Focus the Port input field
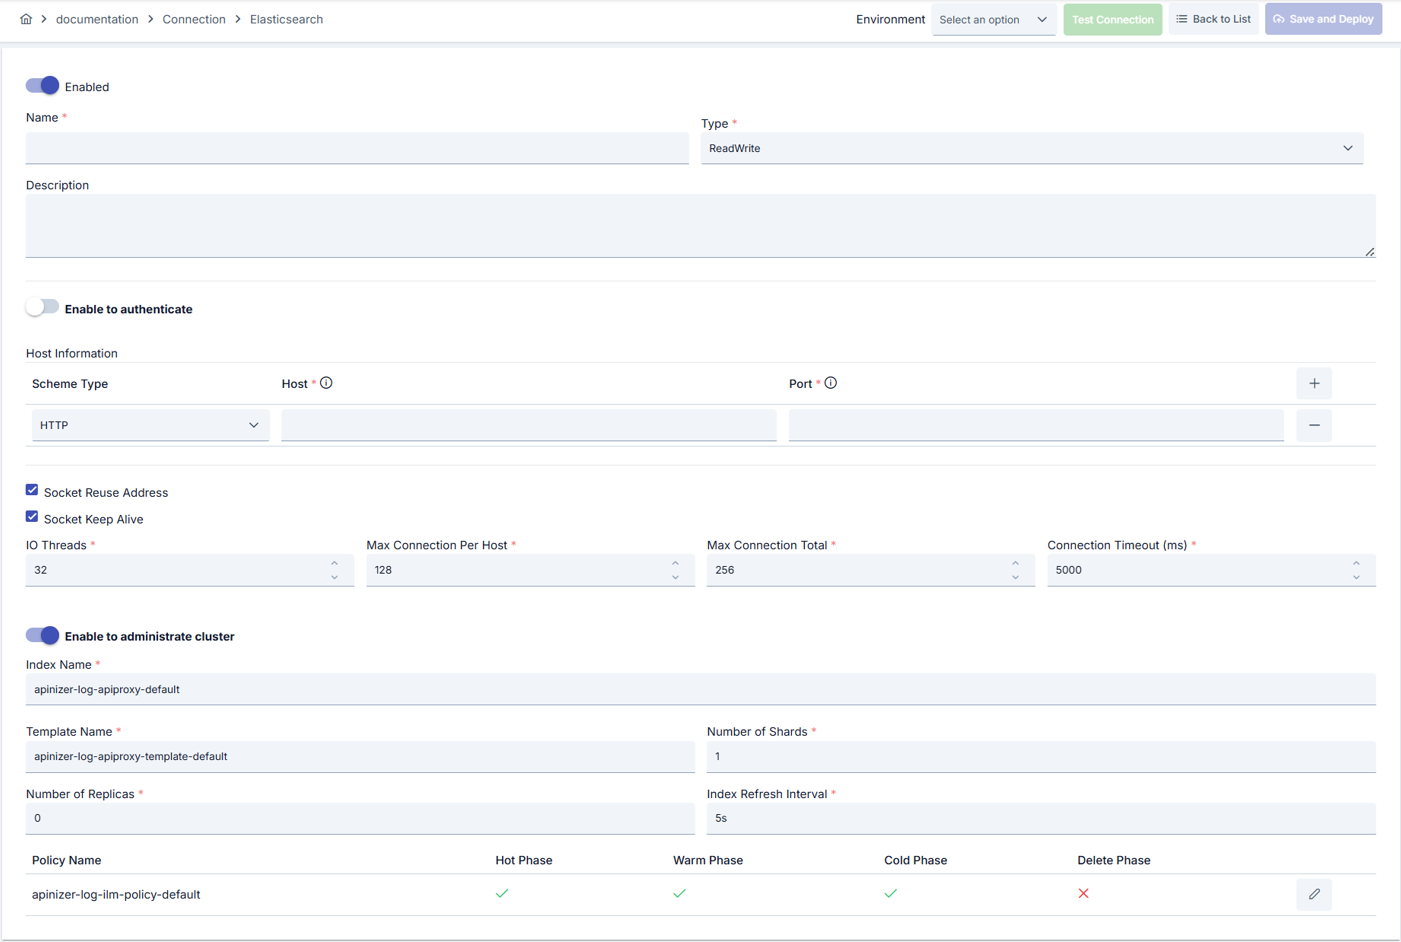 pyautogui.click(x=1036, y=425)
